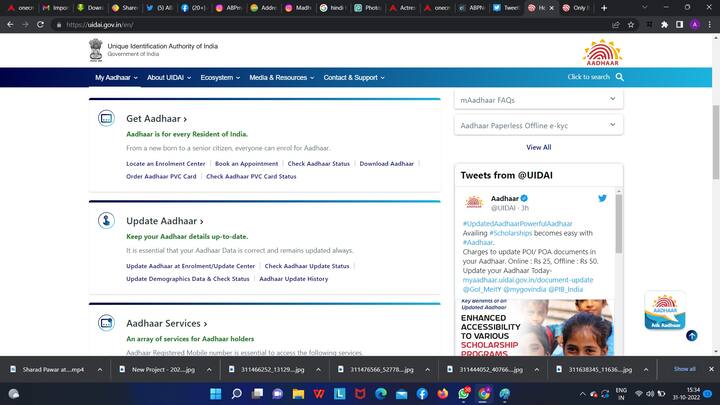Viewport: 720px width, 405px height.
Task: Click the Windows Start button
Action: (218, 393)
